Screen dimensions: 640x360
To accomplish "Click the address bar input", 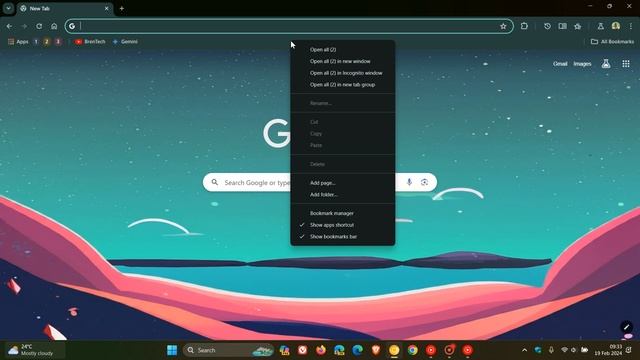I will (289, 26).
